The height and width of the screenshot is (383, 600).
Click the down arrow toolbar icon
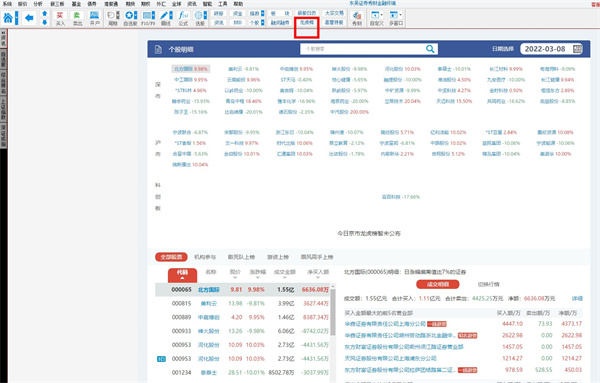[x=45, y=23]
